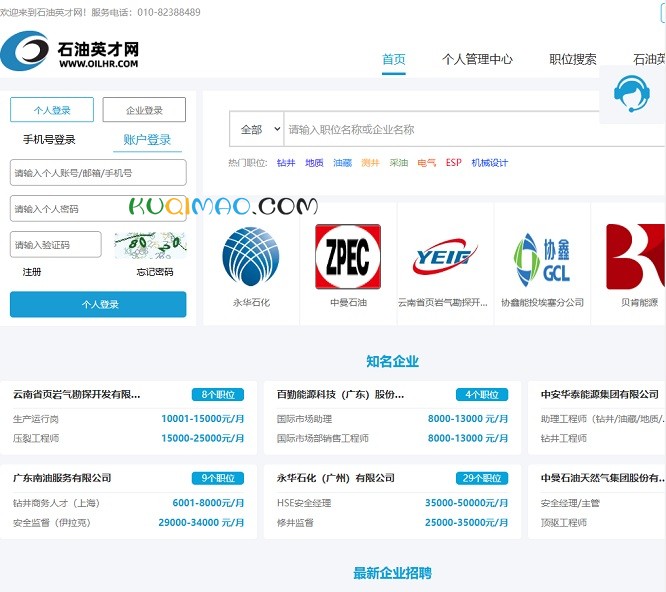Refresh the captcha verification image

pyautogui.click(x=150, y=245)
